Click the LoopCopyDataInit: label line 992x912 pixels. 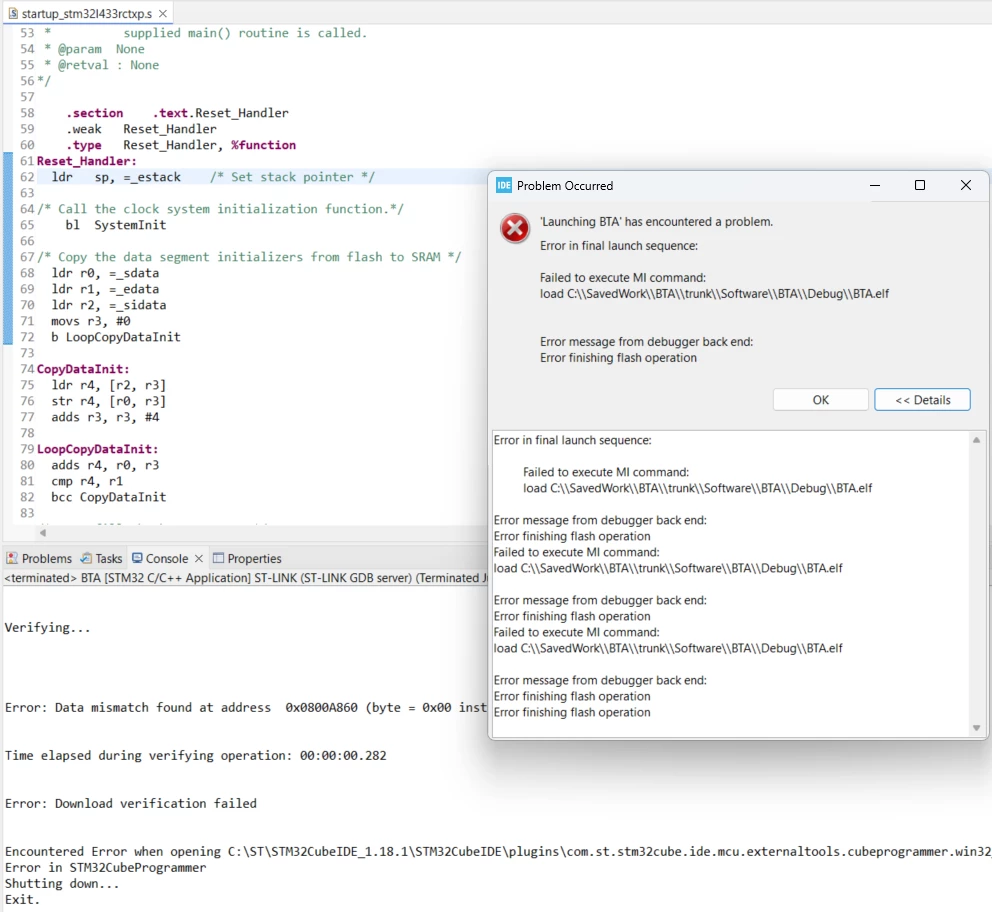pos(97,449)
